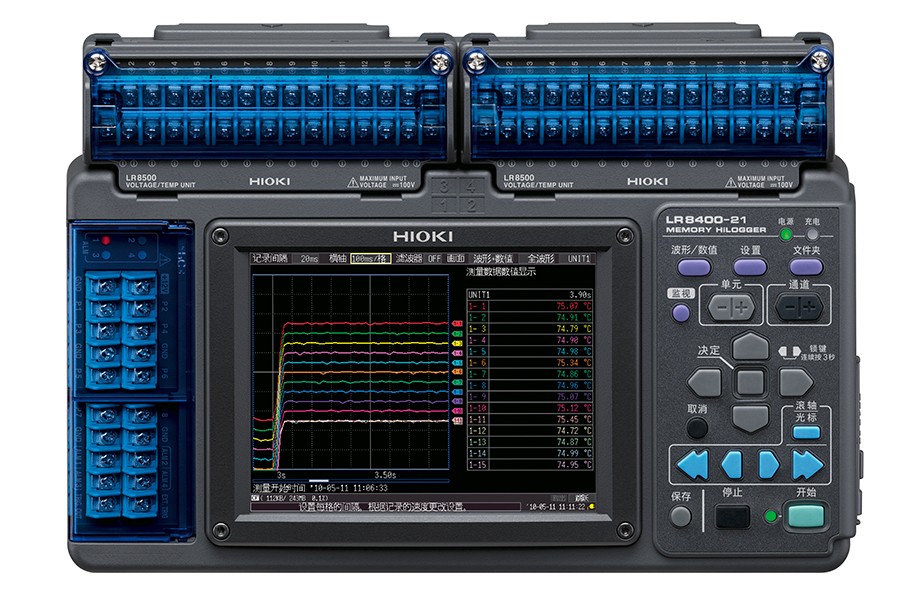Tap the round 监视 monitor button

pos(681,313)
